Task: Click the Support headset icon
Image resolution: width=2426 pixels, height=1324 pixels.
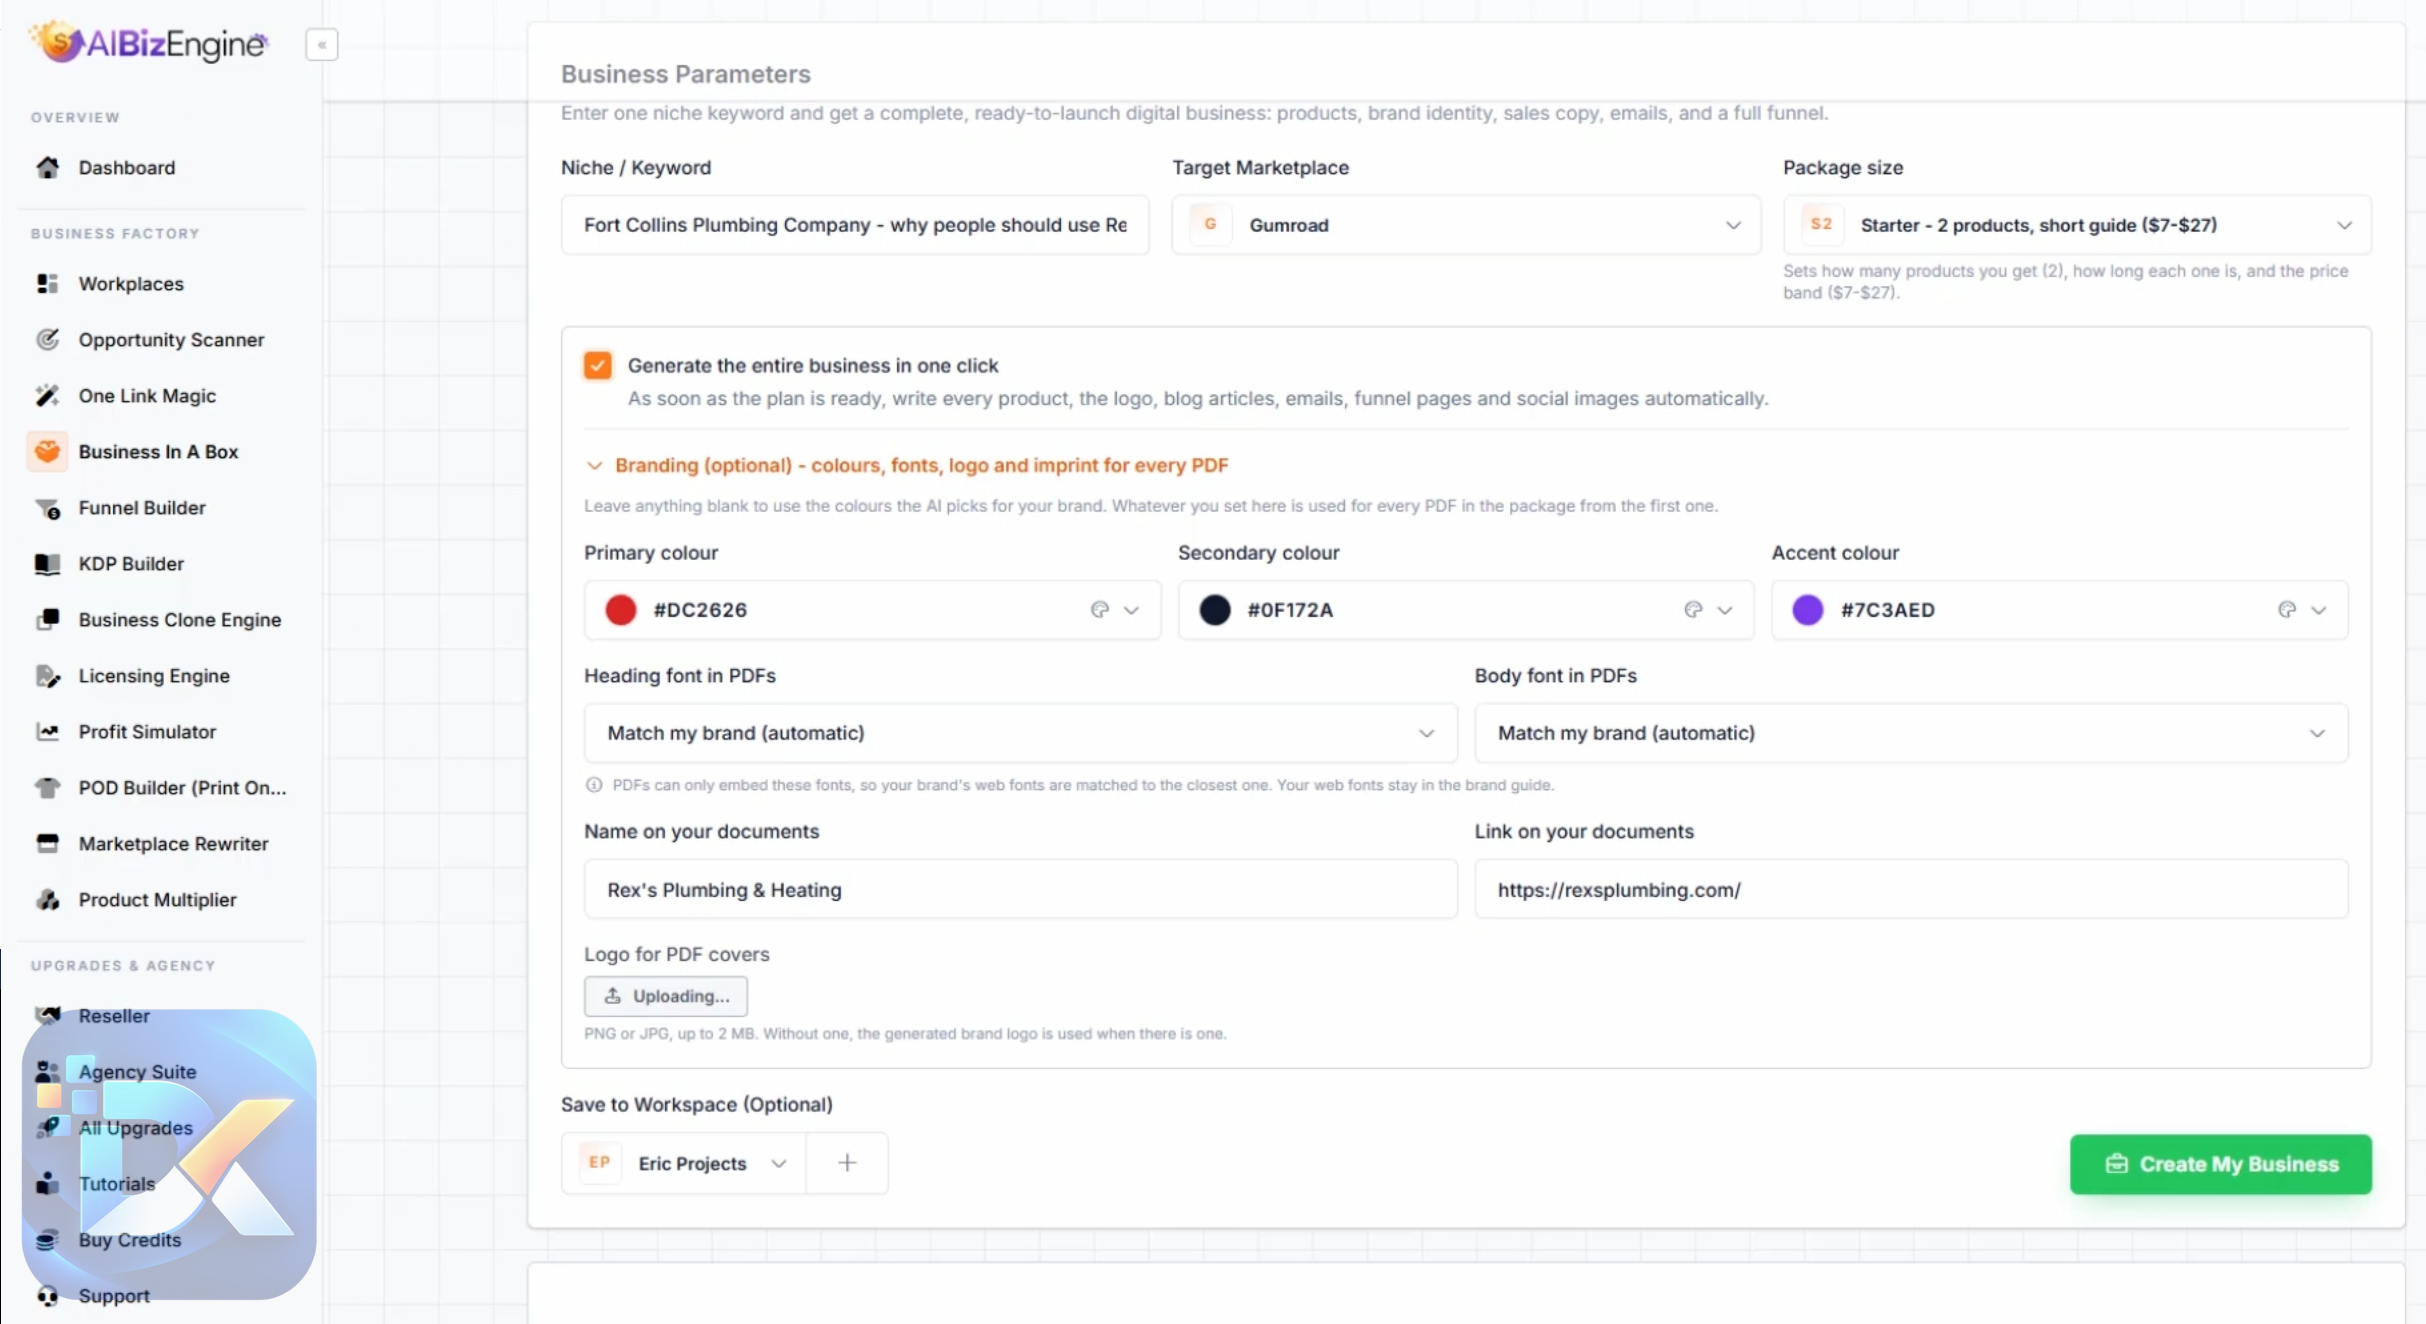Action: click(x=48, y=1296)
